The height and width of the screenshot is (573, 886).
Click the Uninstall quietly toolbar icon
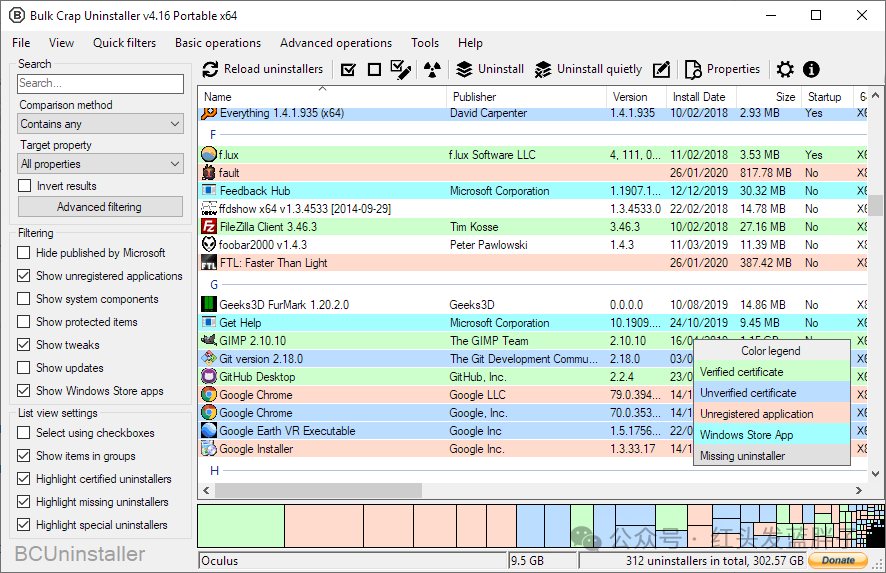point(542,70)
